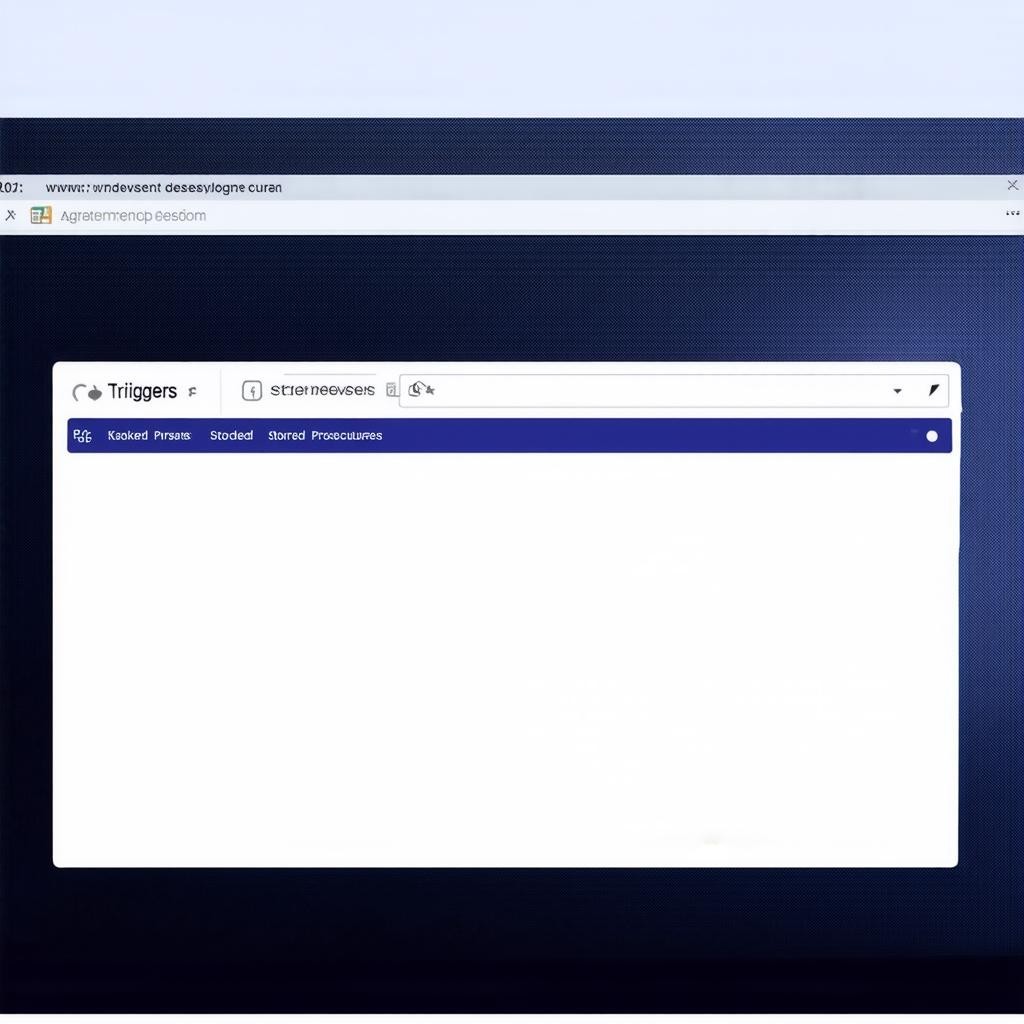This screenshot has height=1024, width=1024.
Task: Click the Triggers refresh icon
Action: (x=87, y=392)
